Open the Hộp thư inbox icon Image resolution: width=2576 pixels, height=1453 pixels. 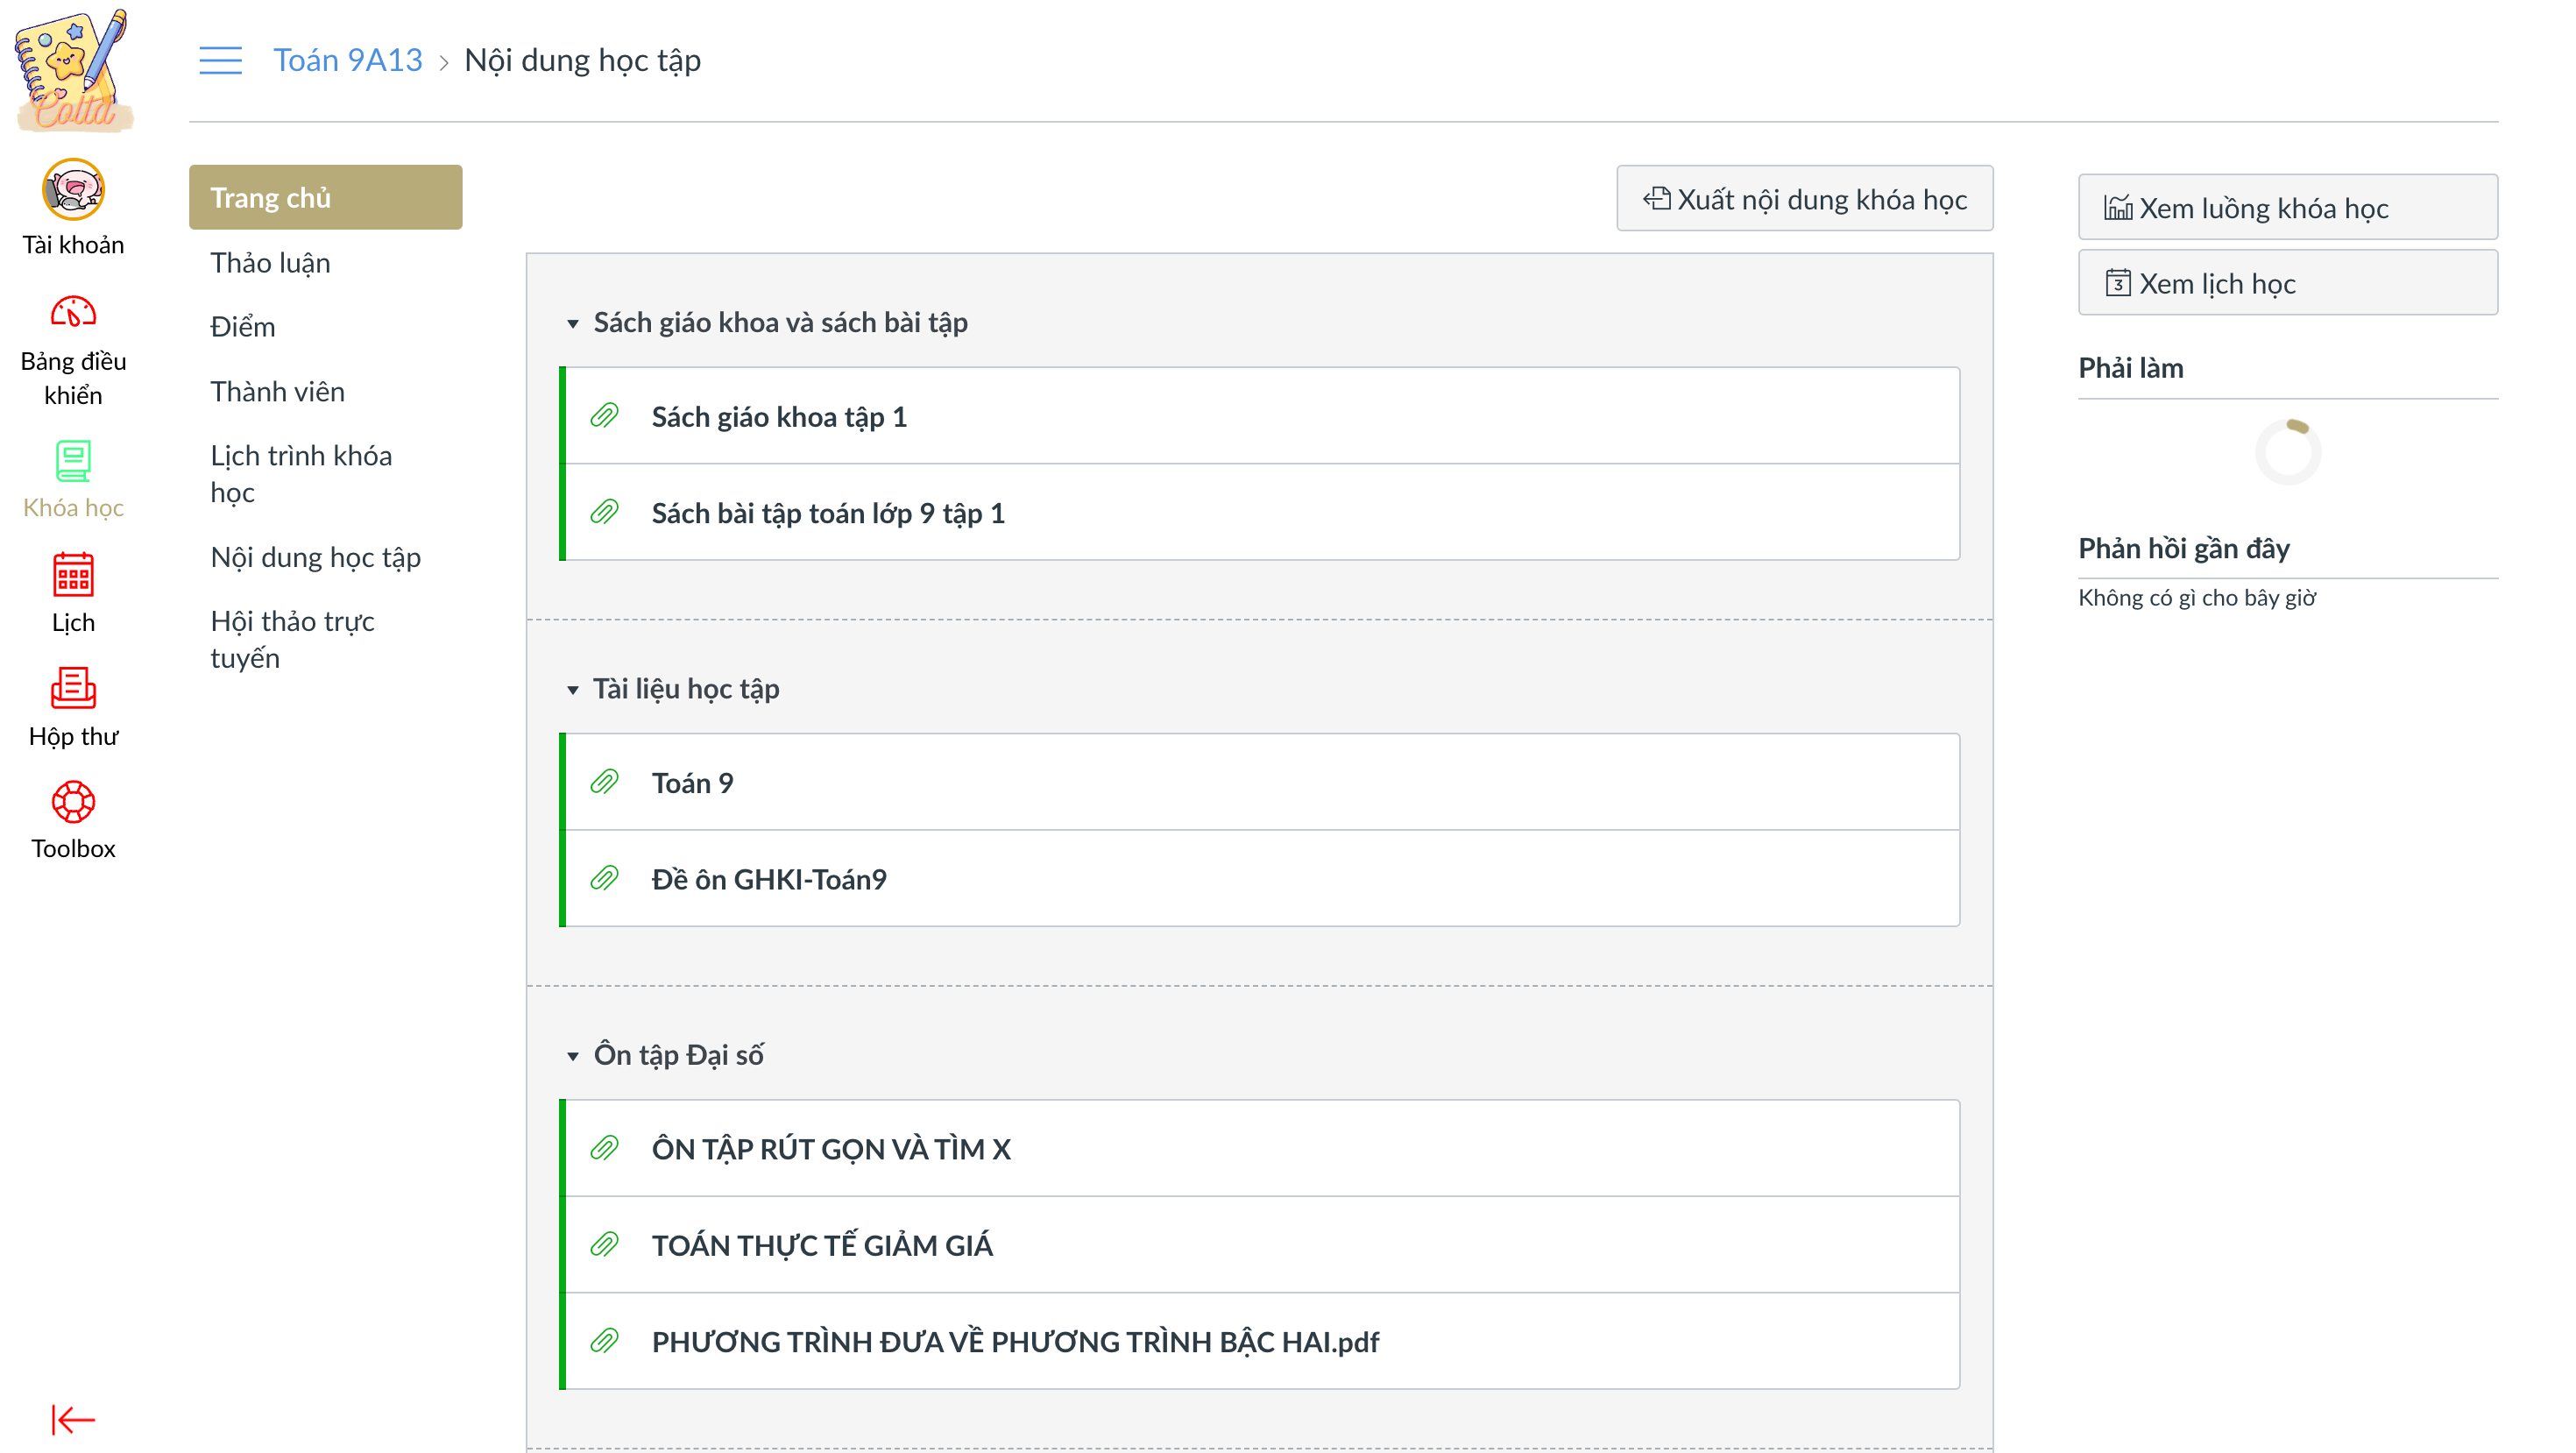pos(73,688)
